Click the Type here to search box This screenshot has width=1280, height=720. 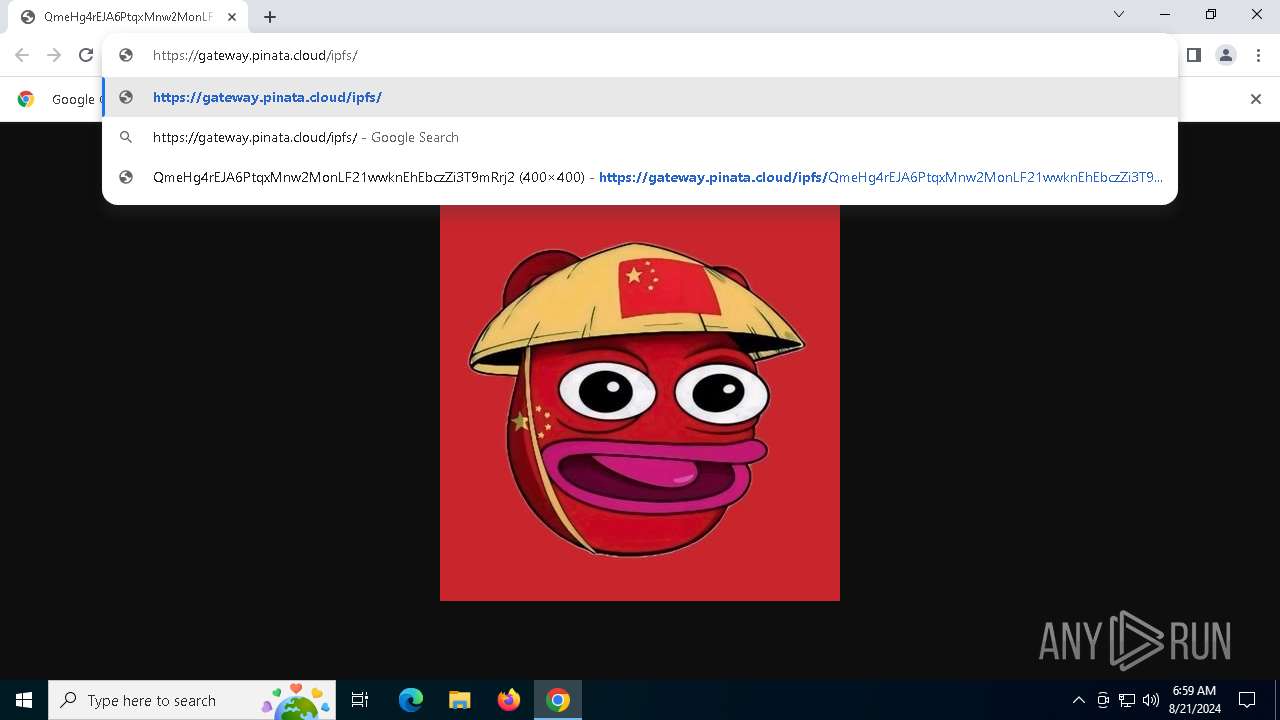tap(192, 700)
